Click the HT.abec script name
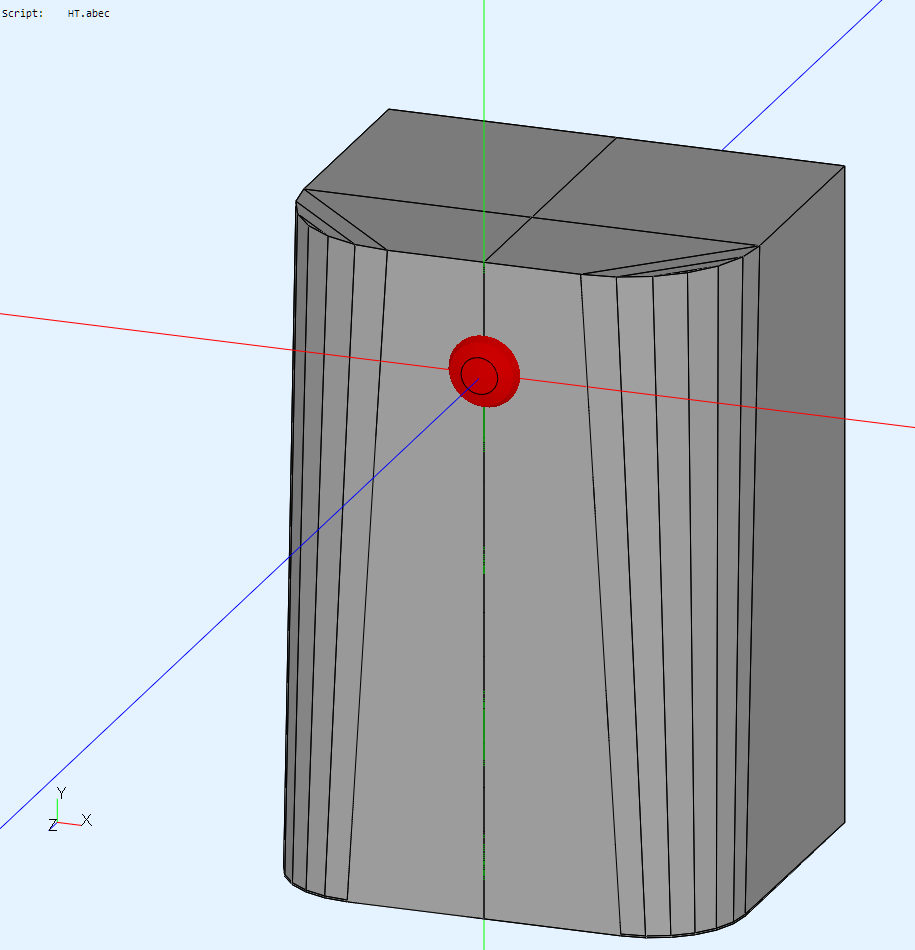The width and height of the screenshot is (915, 950). [x=88, y=14]
